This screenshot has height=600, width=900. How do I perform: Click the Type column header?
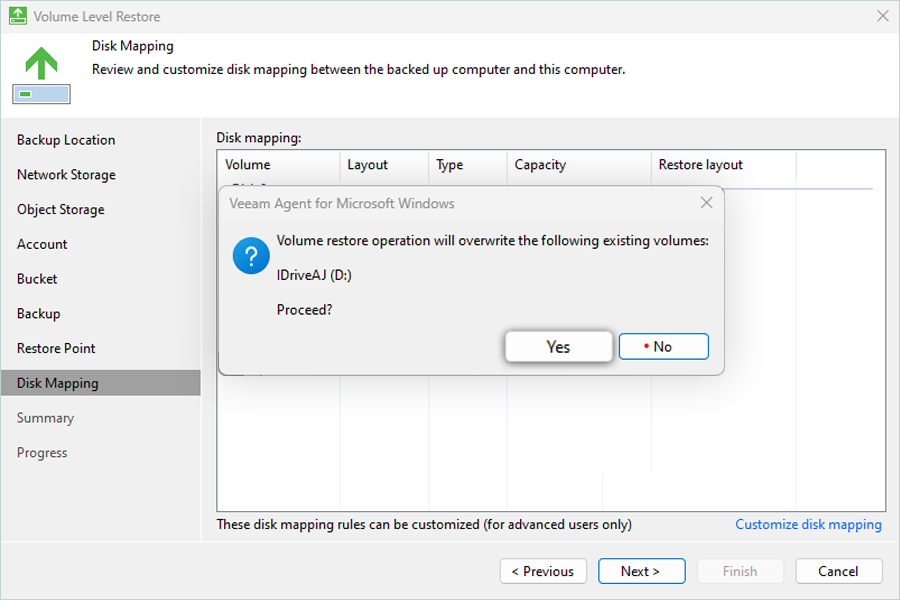(x=468, y=165)
